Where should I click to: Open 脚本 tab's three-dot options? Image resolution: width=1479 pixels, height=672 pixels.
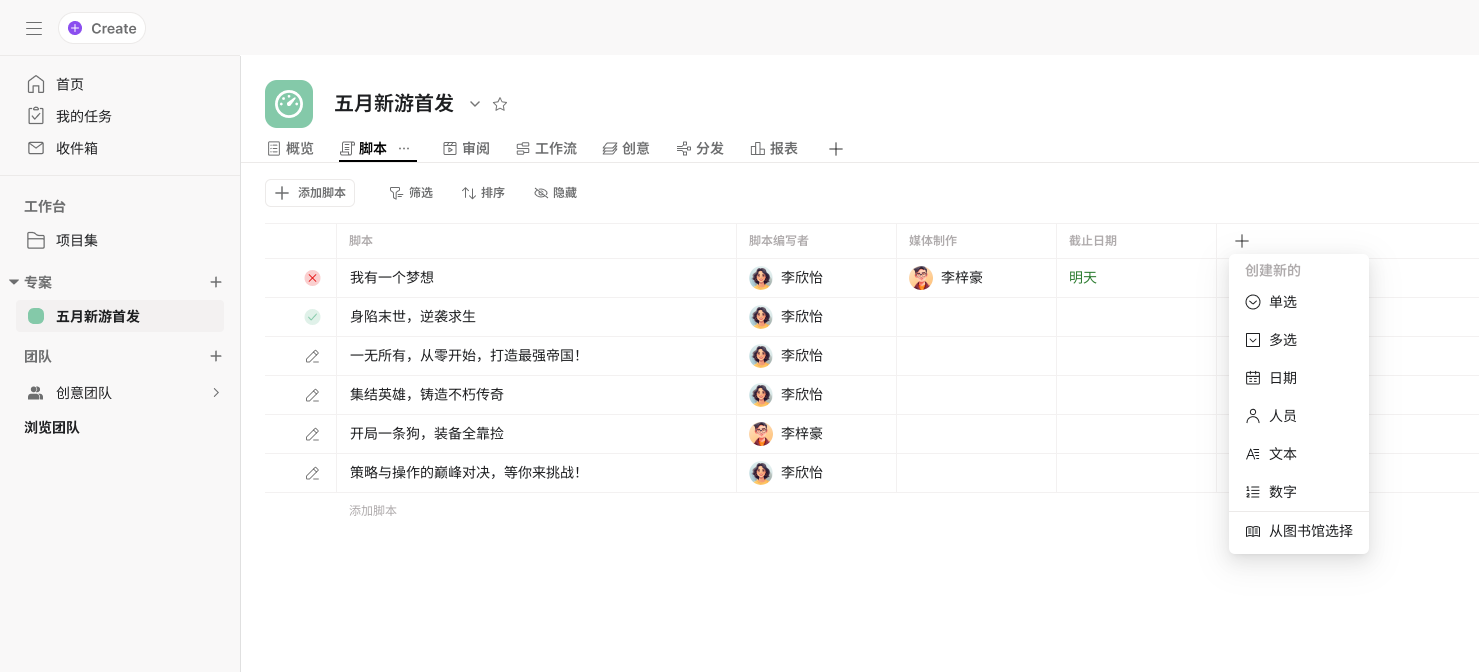point(404,148)
